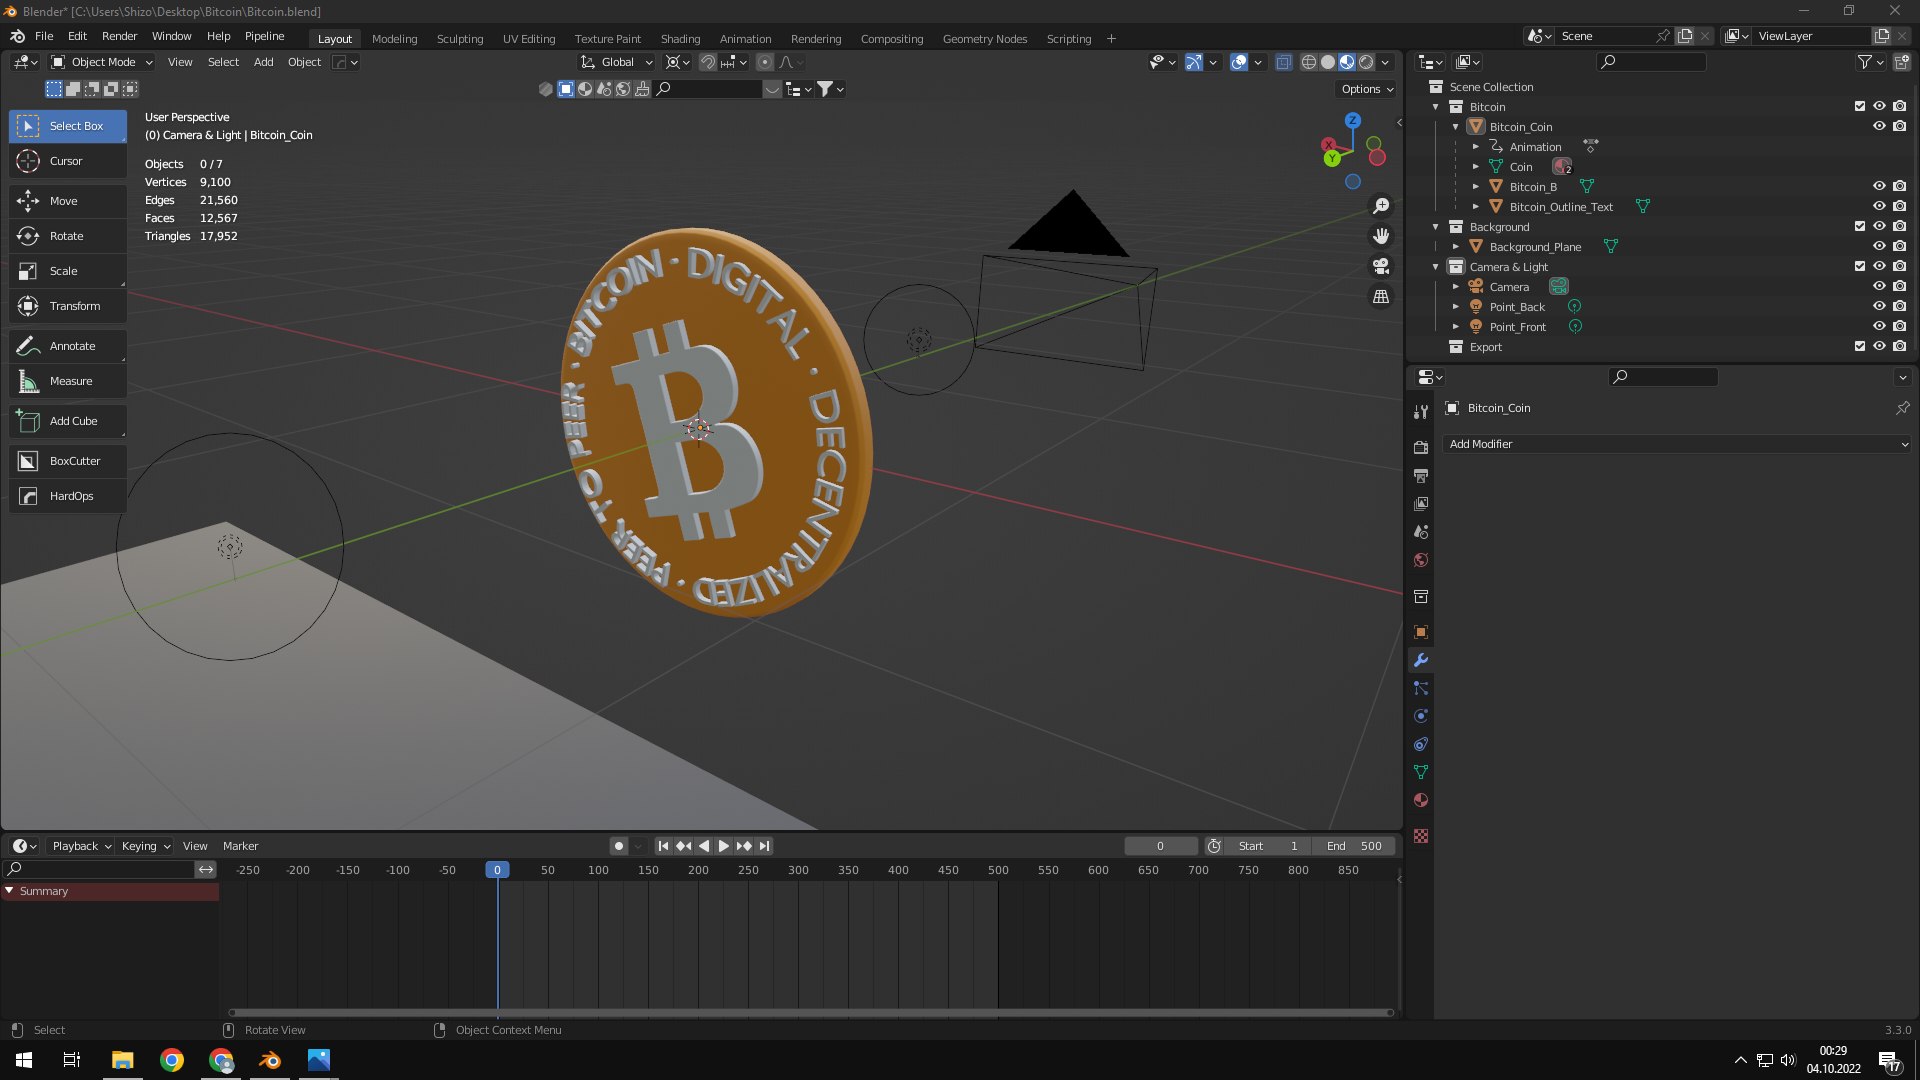Jump to the timeline start frame
This screenshot has height=1080, width=1920.
click(x=663, y=846)
